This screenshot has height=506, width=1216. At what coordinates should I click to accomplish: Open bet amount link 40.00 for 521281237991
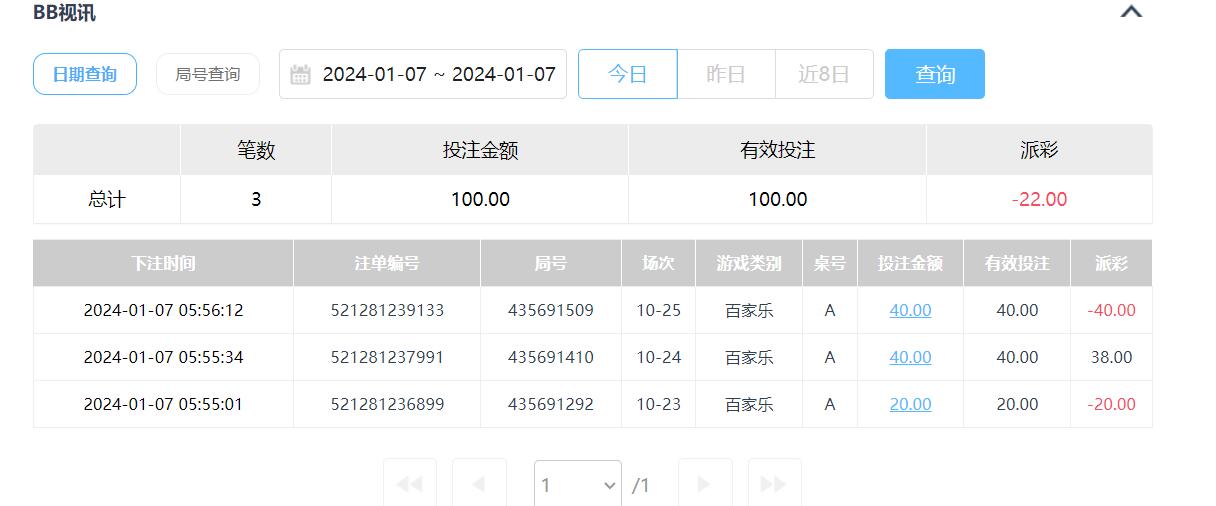click(x=910, y=357)
